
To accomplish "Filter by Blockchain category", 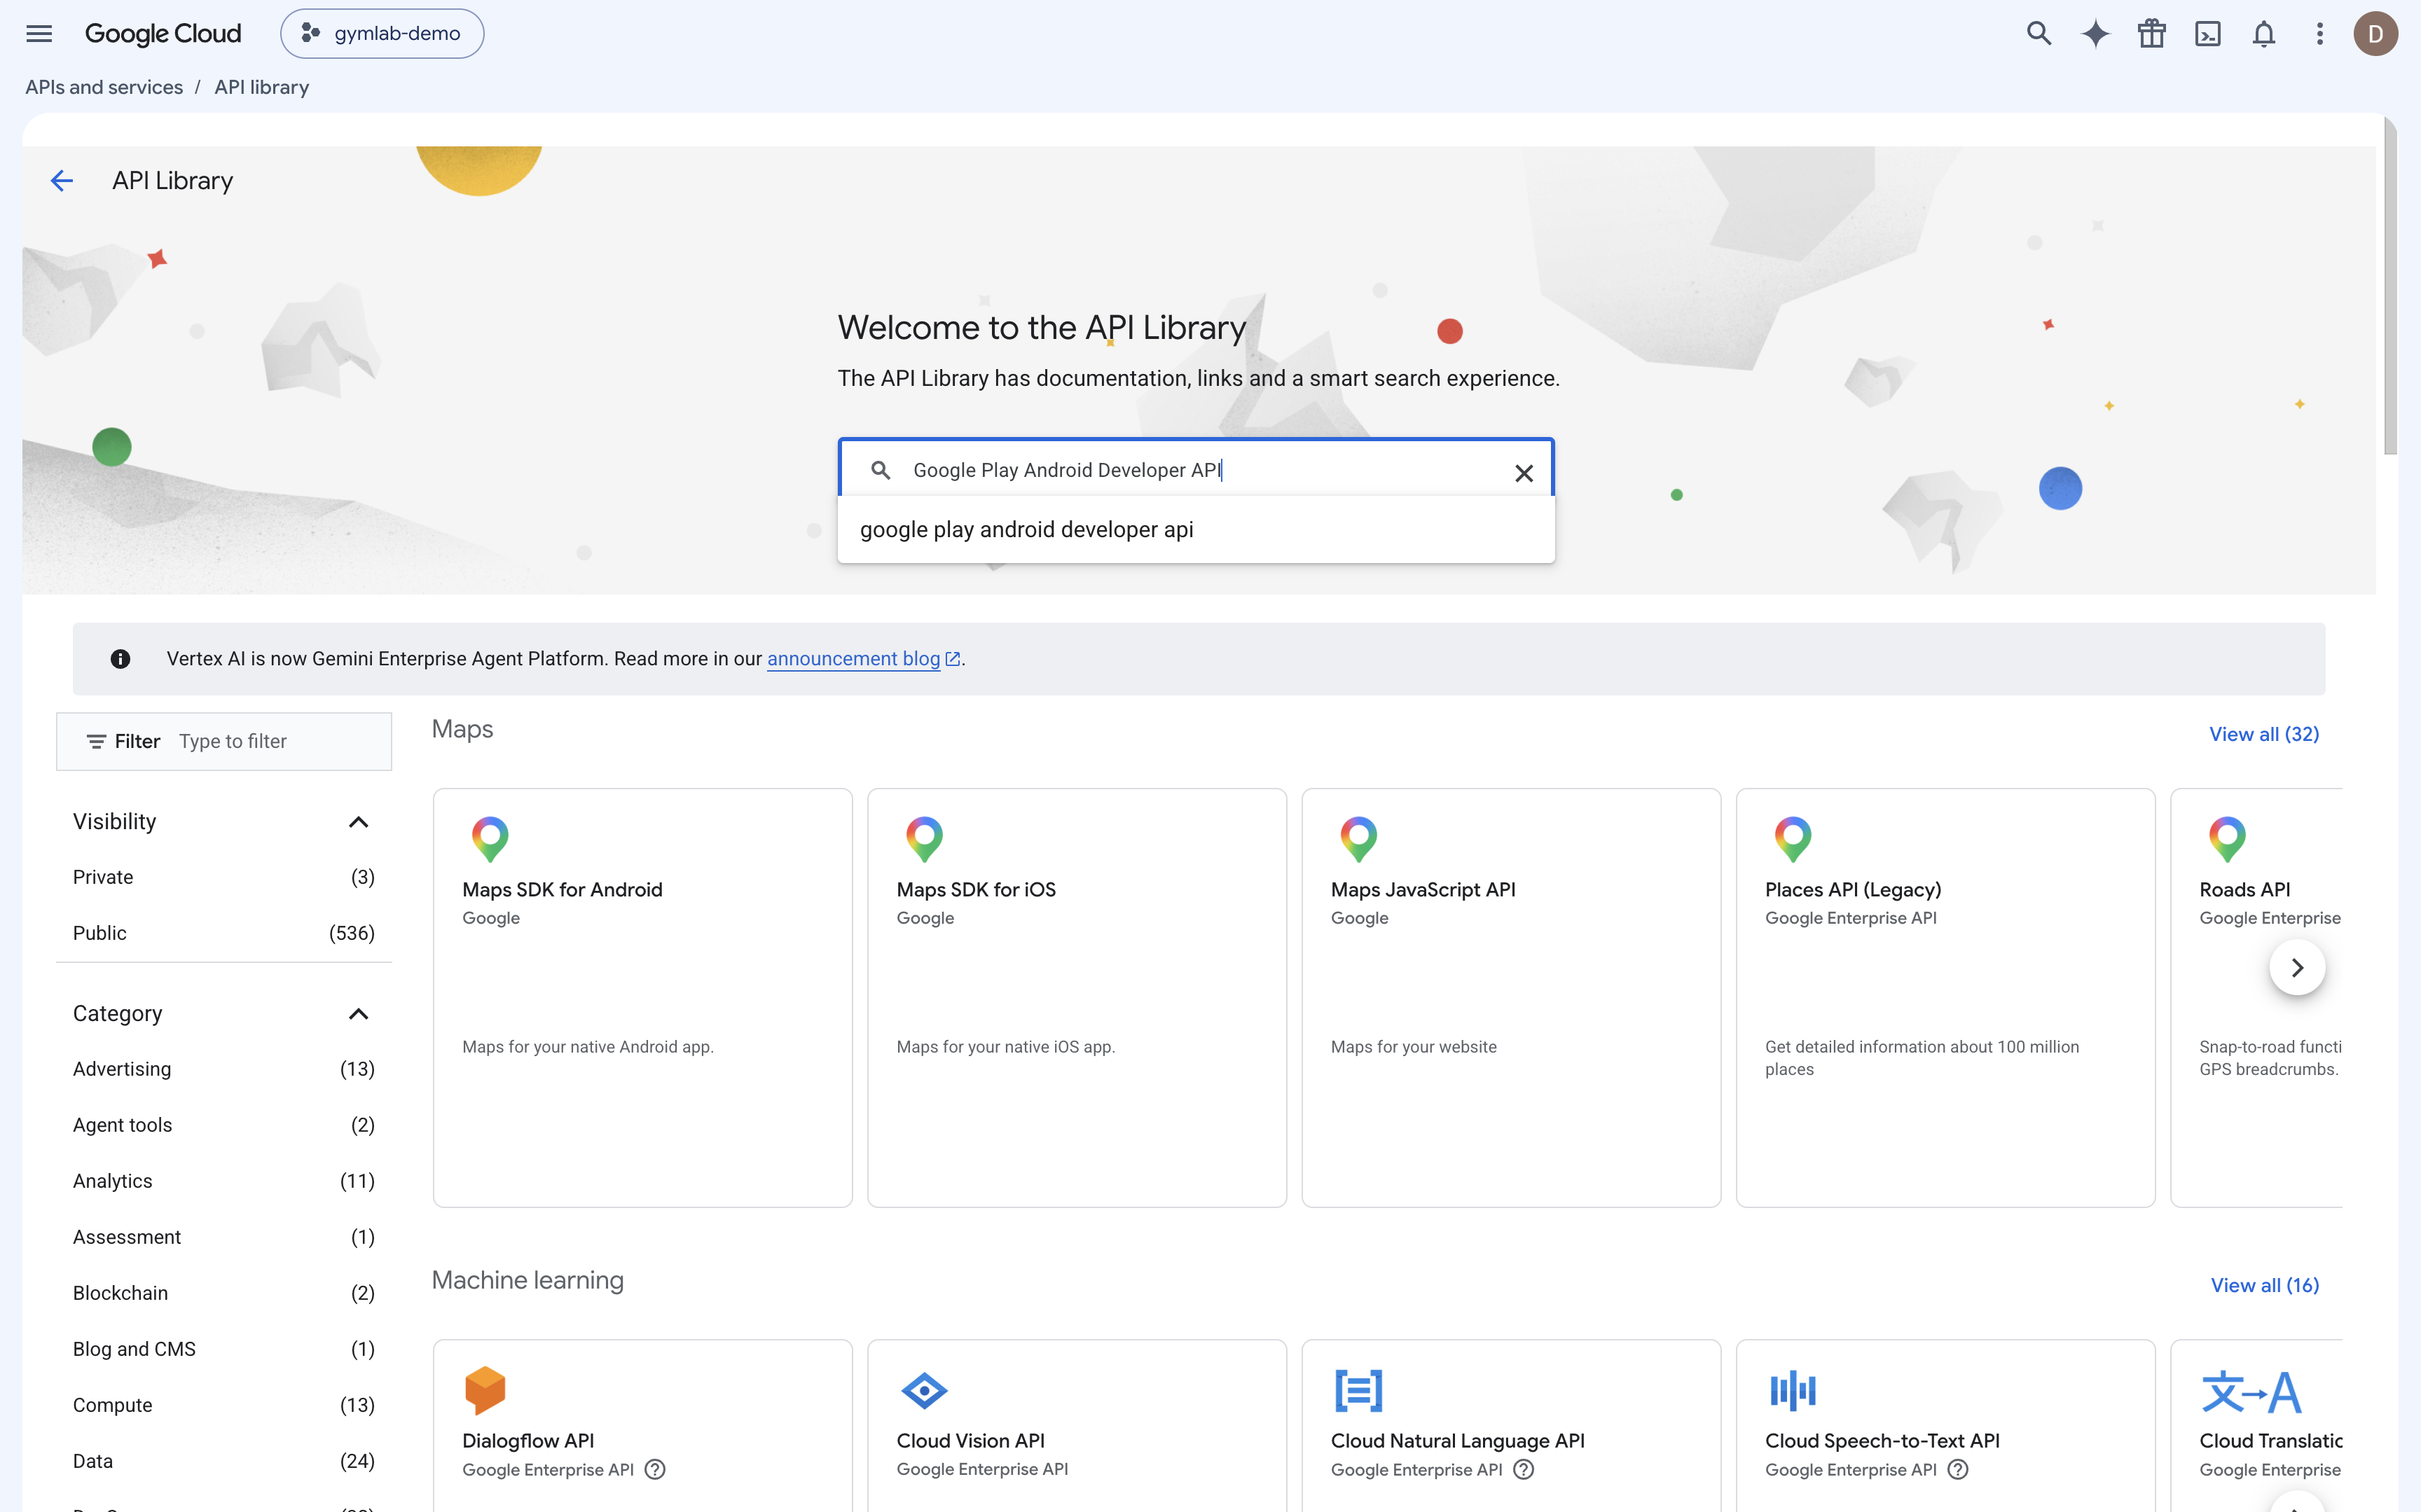I will [x=223, y=1293].
